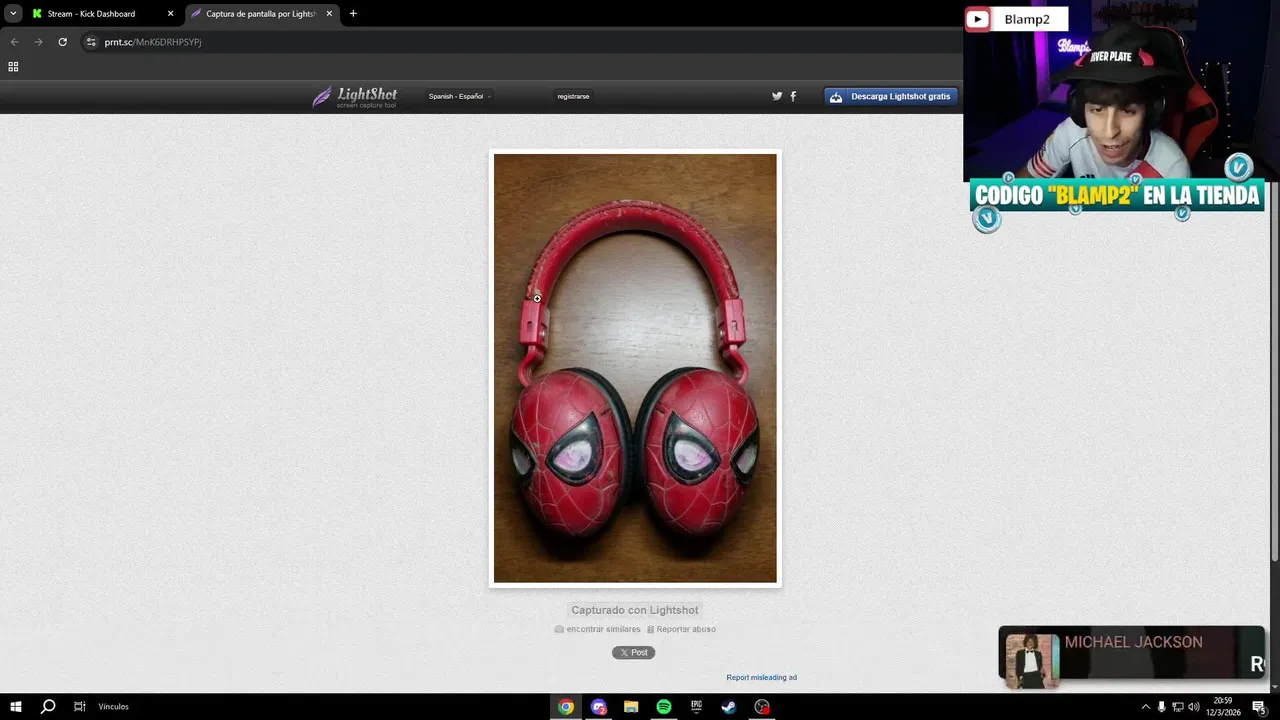Click Descarga Lightshot gratis button
This screenshot has height=720, width=1280.
click(891, 97)
